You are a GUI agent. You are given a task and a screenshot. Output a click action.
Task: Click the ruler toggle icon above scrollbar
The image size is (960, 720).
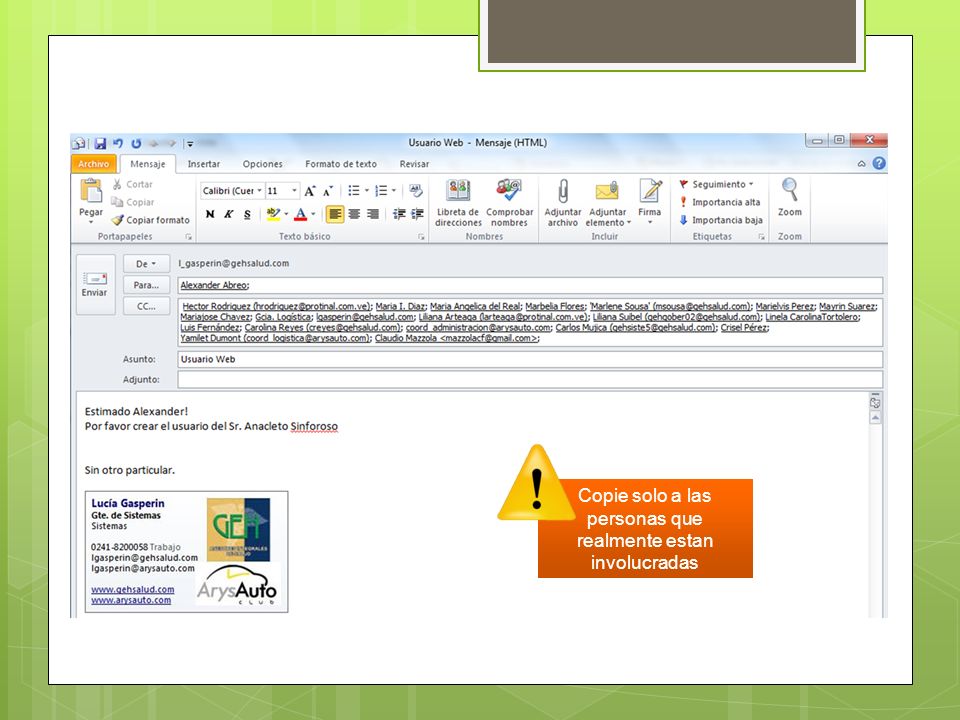tap(876, 402)
